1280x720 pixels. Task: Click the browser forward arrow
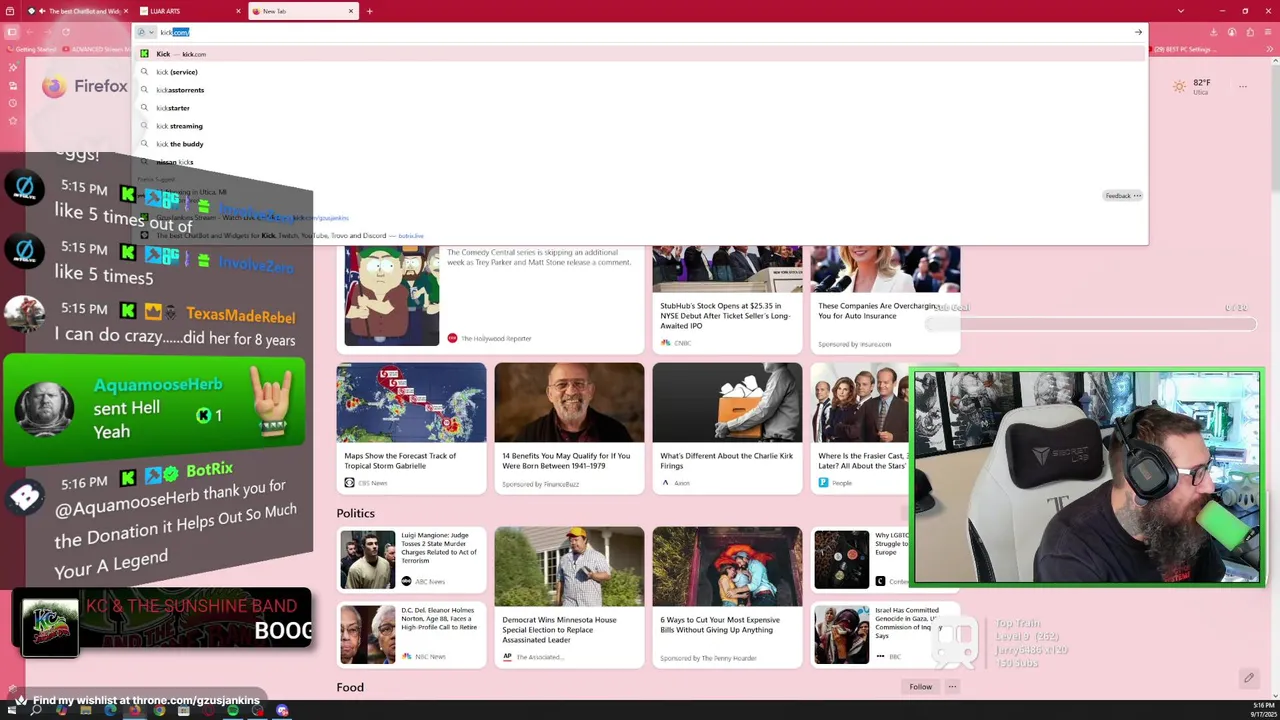[48, 32]
